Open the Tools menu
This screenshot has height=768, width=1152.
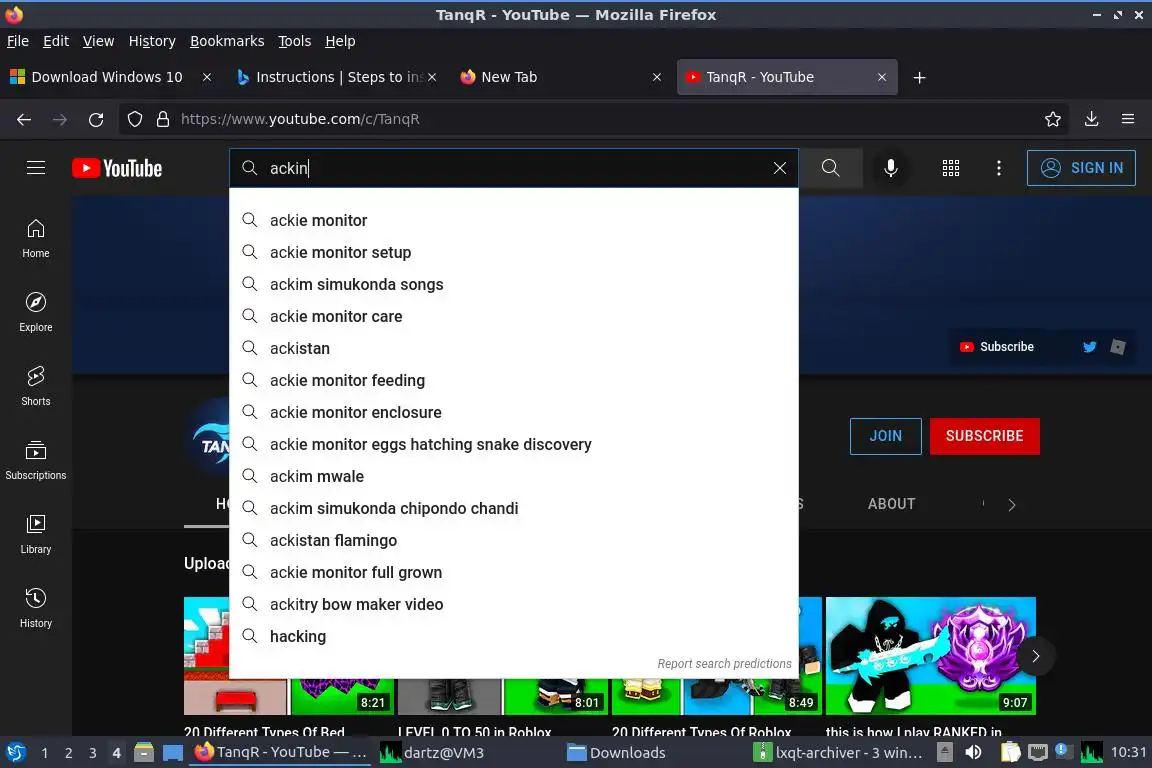[x=295, y=41]
